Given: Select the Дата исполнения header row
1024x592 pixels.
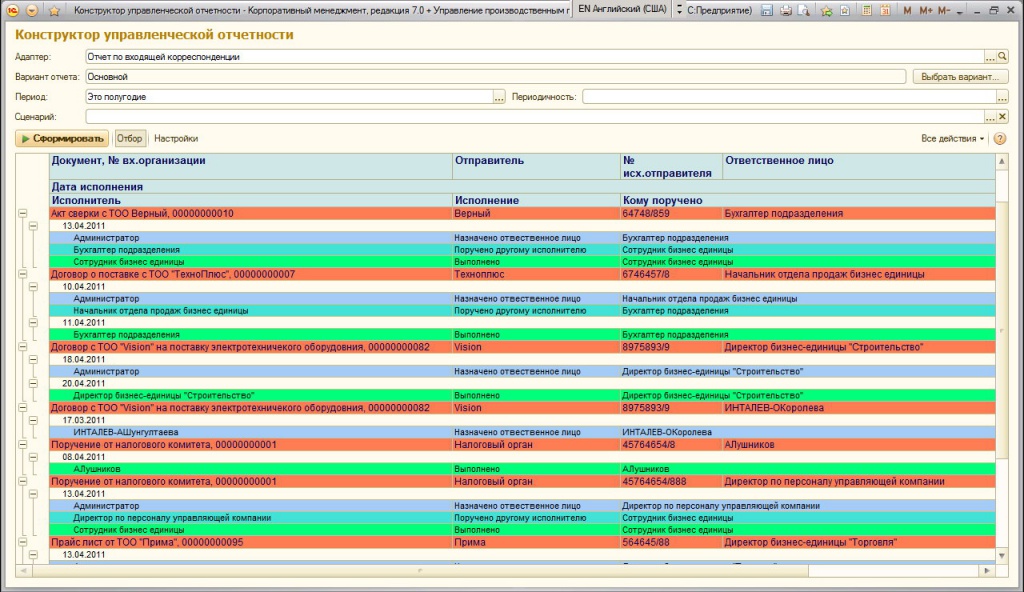Looking at the screenshot, I should pos(522,187).
